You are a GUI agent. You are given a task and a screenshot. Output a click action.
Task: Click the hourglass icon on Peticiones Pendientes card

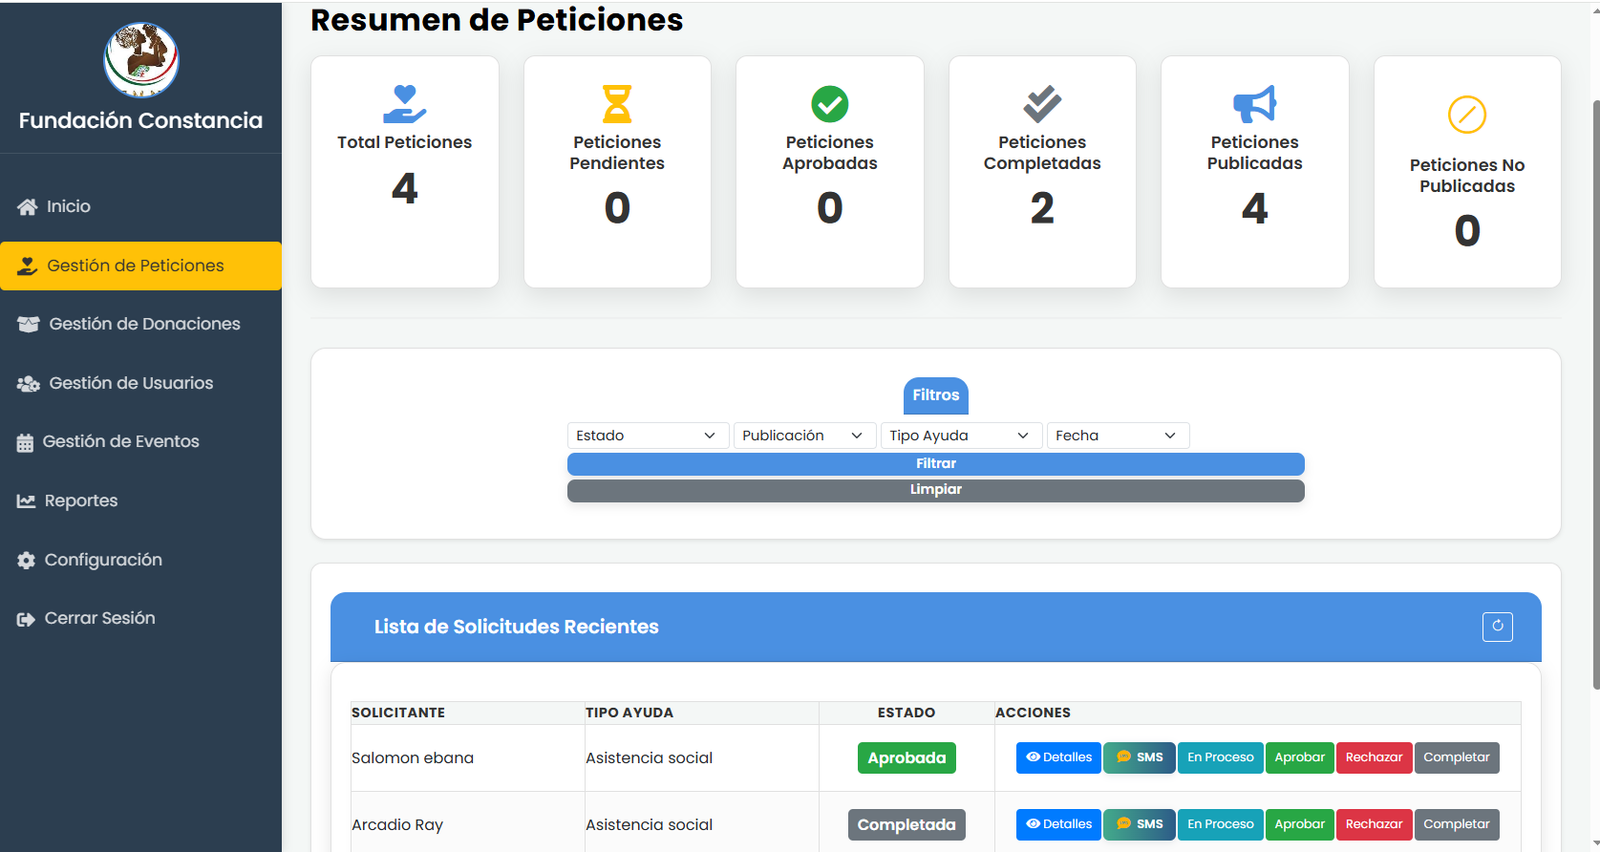point(617,104)
